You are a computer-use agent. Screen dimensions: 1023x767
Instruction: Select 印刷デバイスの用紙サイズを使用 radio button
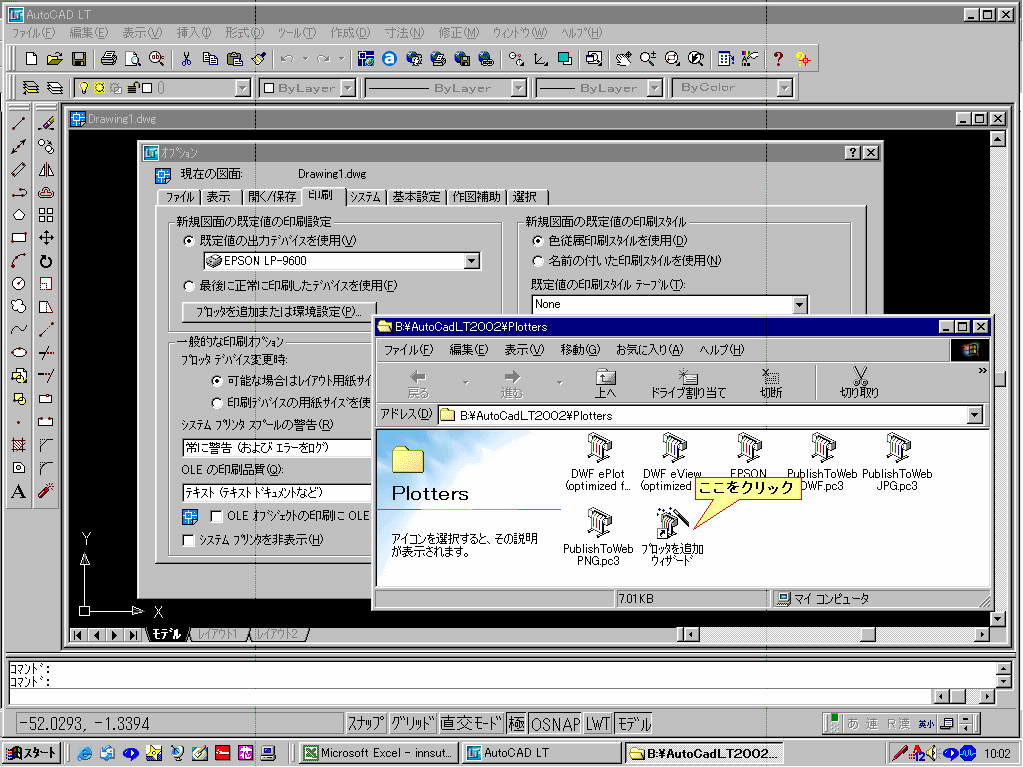pos(217,402)
